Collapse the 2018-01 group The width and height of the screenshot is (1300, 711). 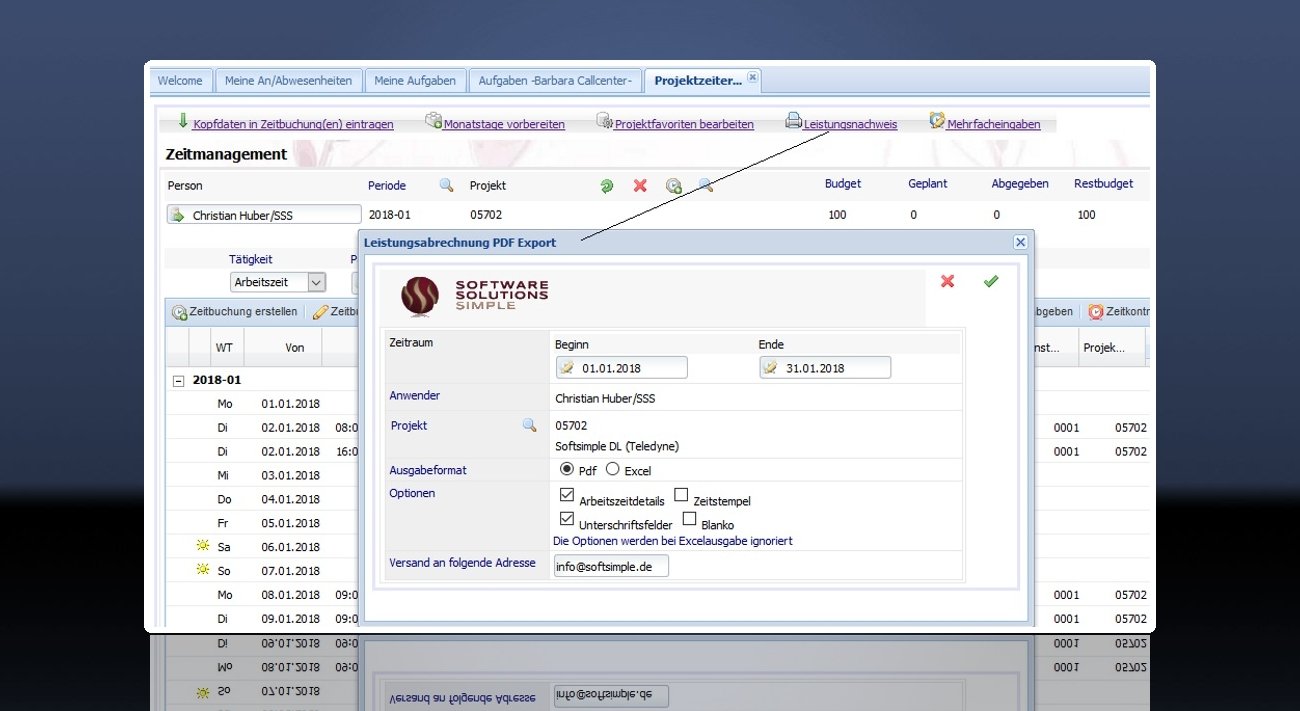pyautogui.click(x=179, y=381)
